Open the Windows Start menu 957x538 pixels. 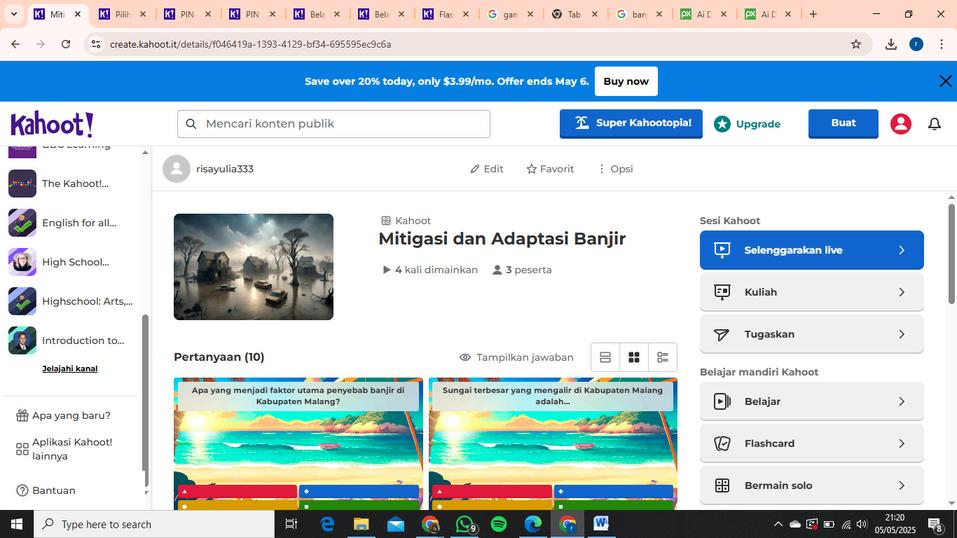[16, 524]
